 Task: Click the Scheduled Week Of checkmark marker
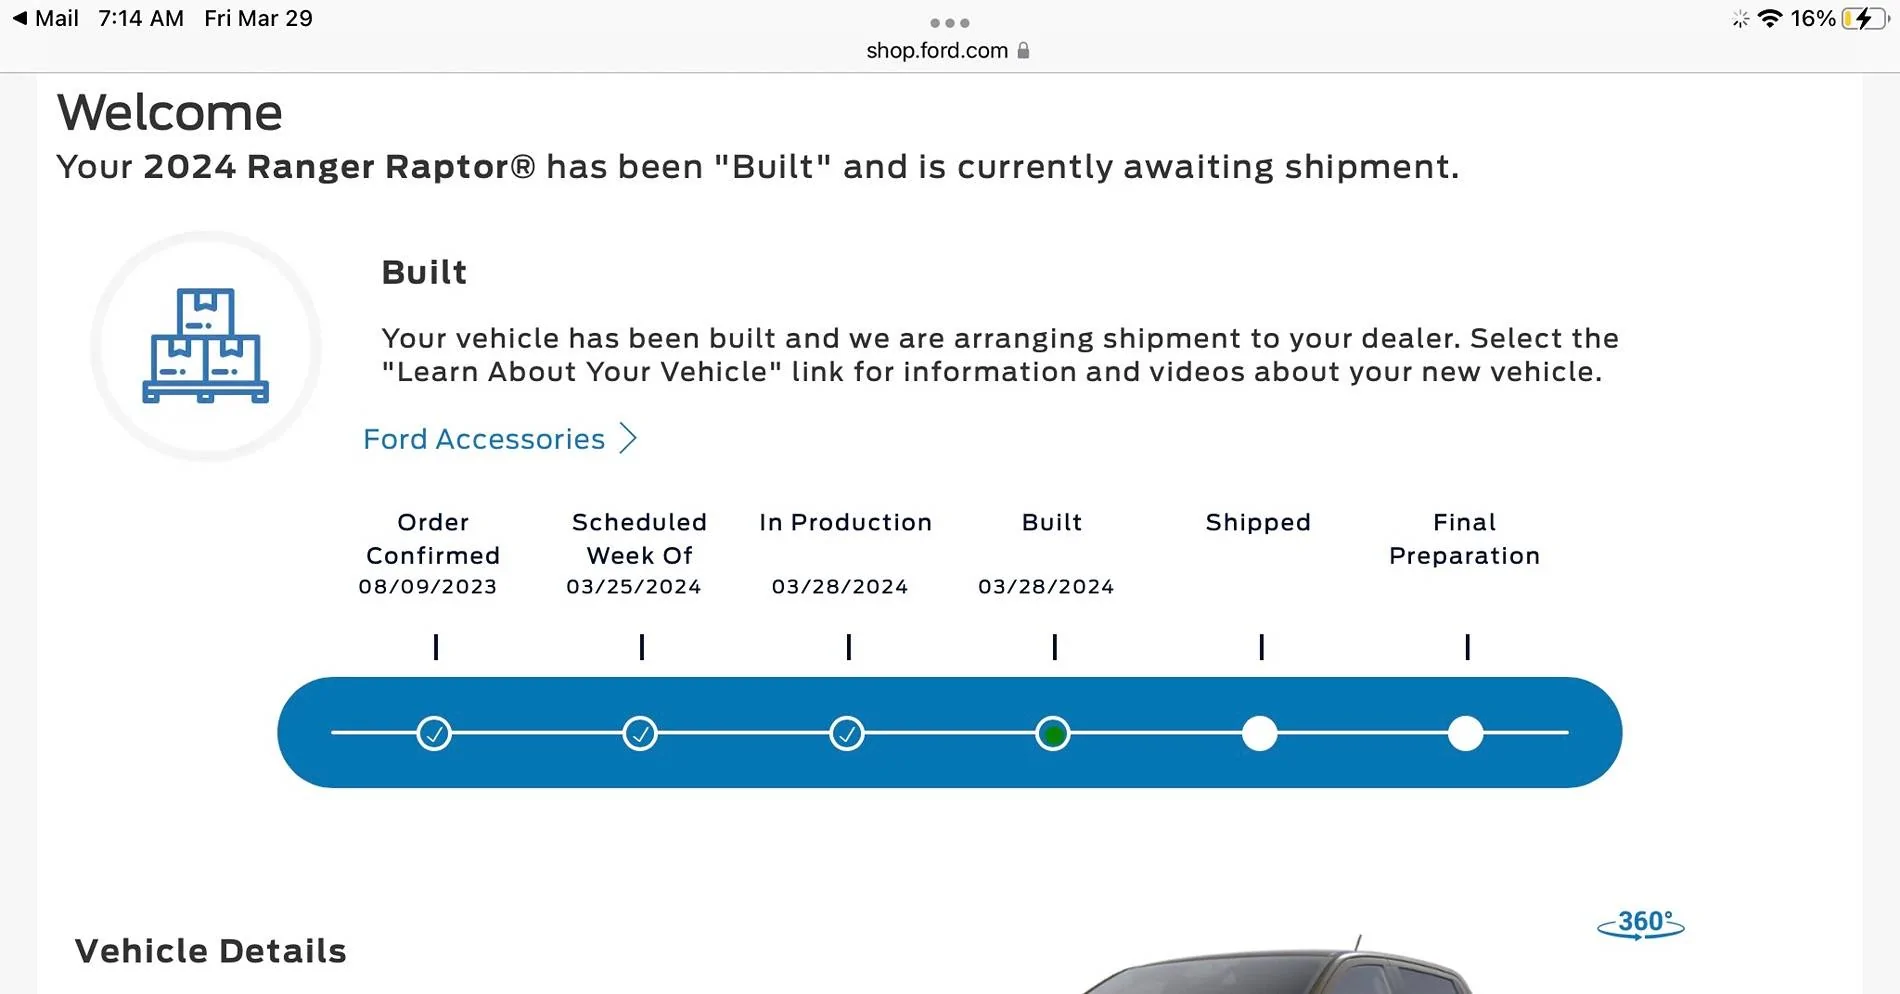tap(640, 733)
